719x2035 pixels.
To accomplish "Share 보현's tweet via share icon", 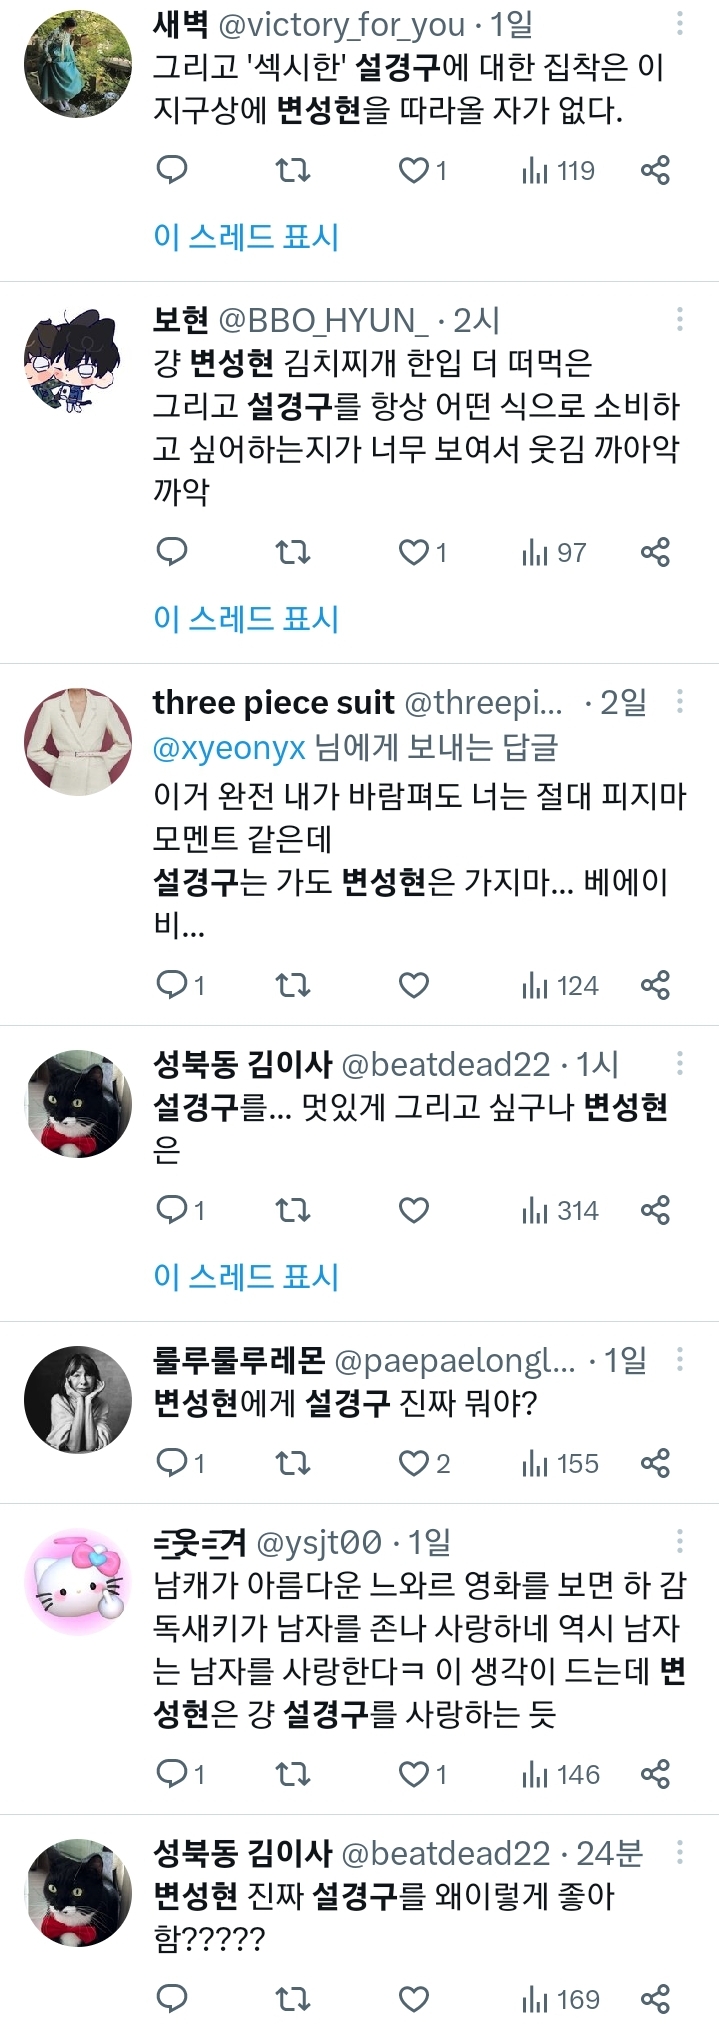I will pos(655,552).
